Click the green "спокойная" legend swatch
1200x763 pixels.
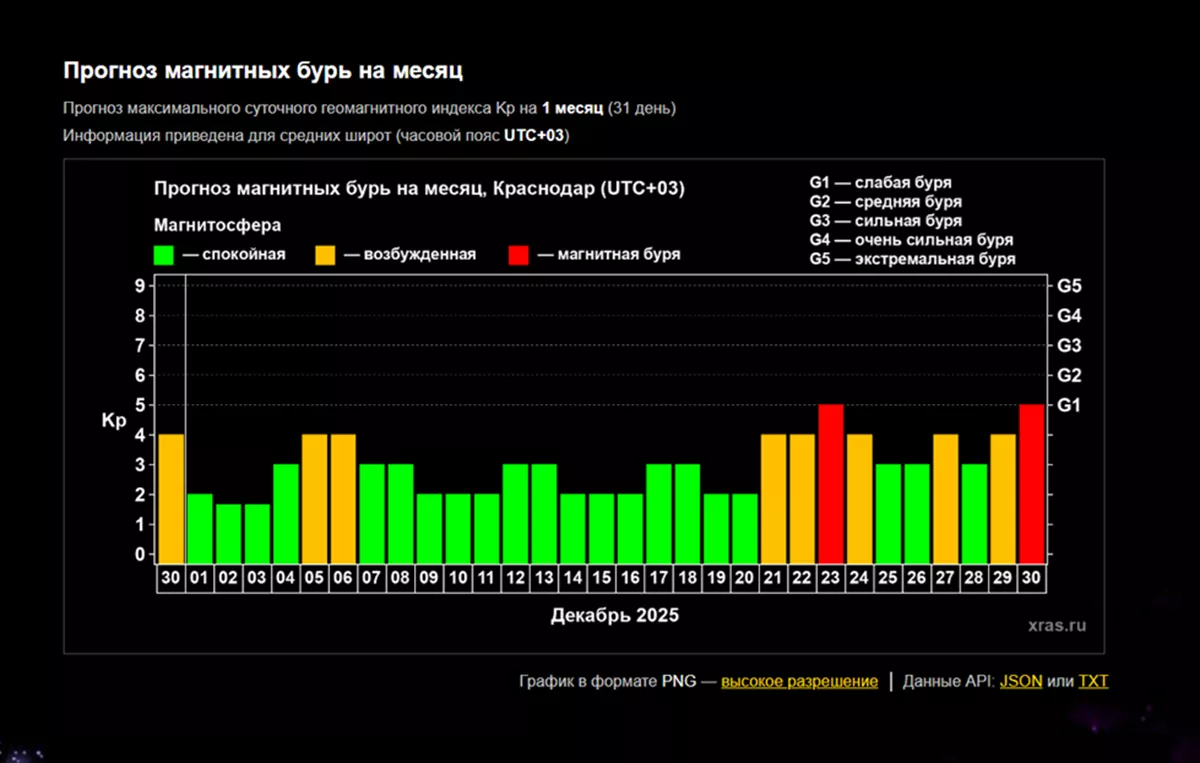tap(164, 255)
